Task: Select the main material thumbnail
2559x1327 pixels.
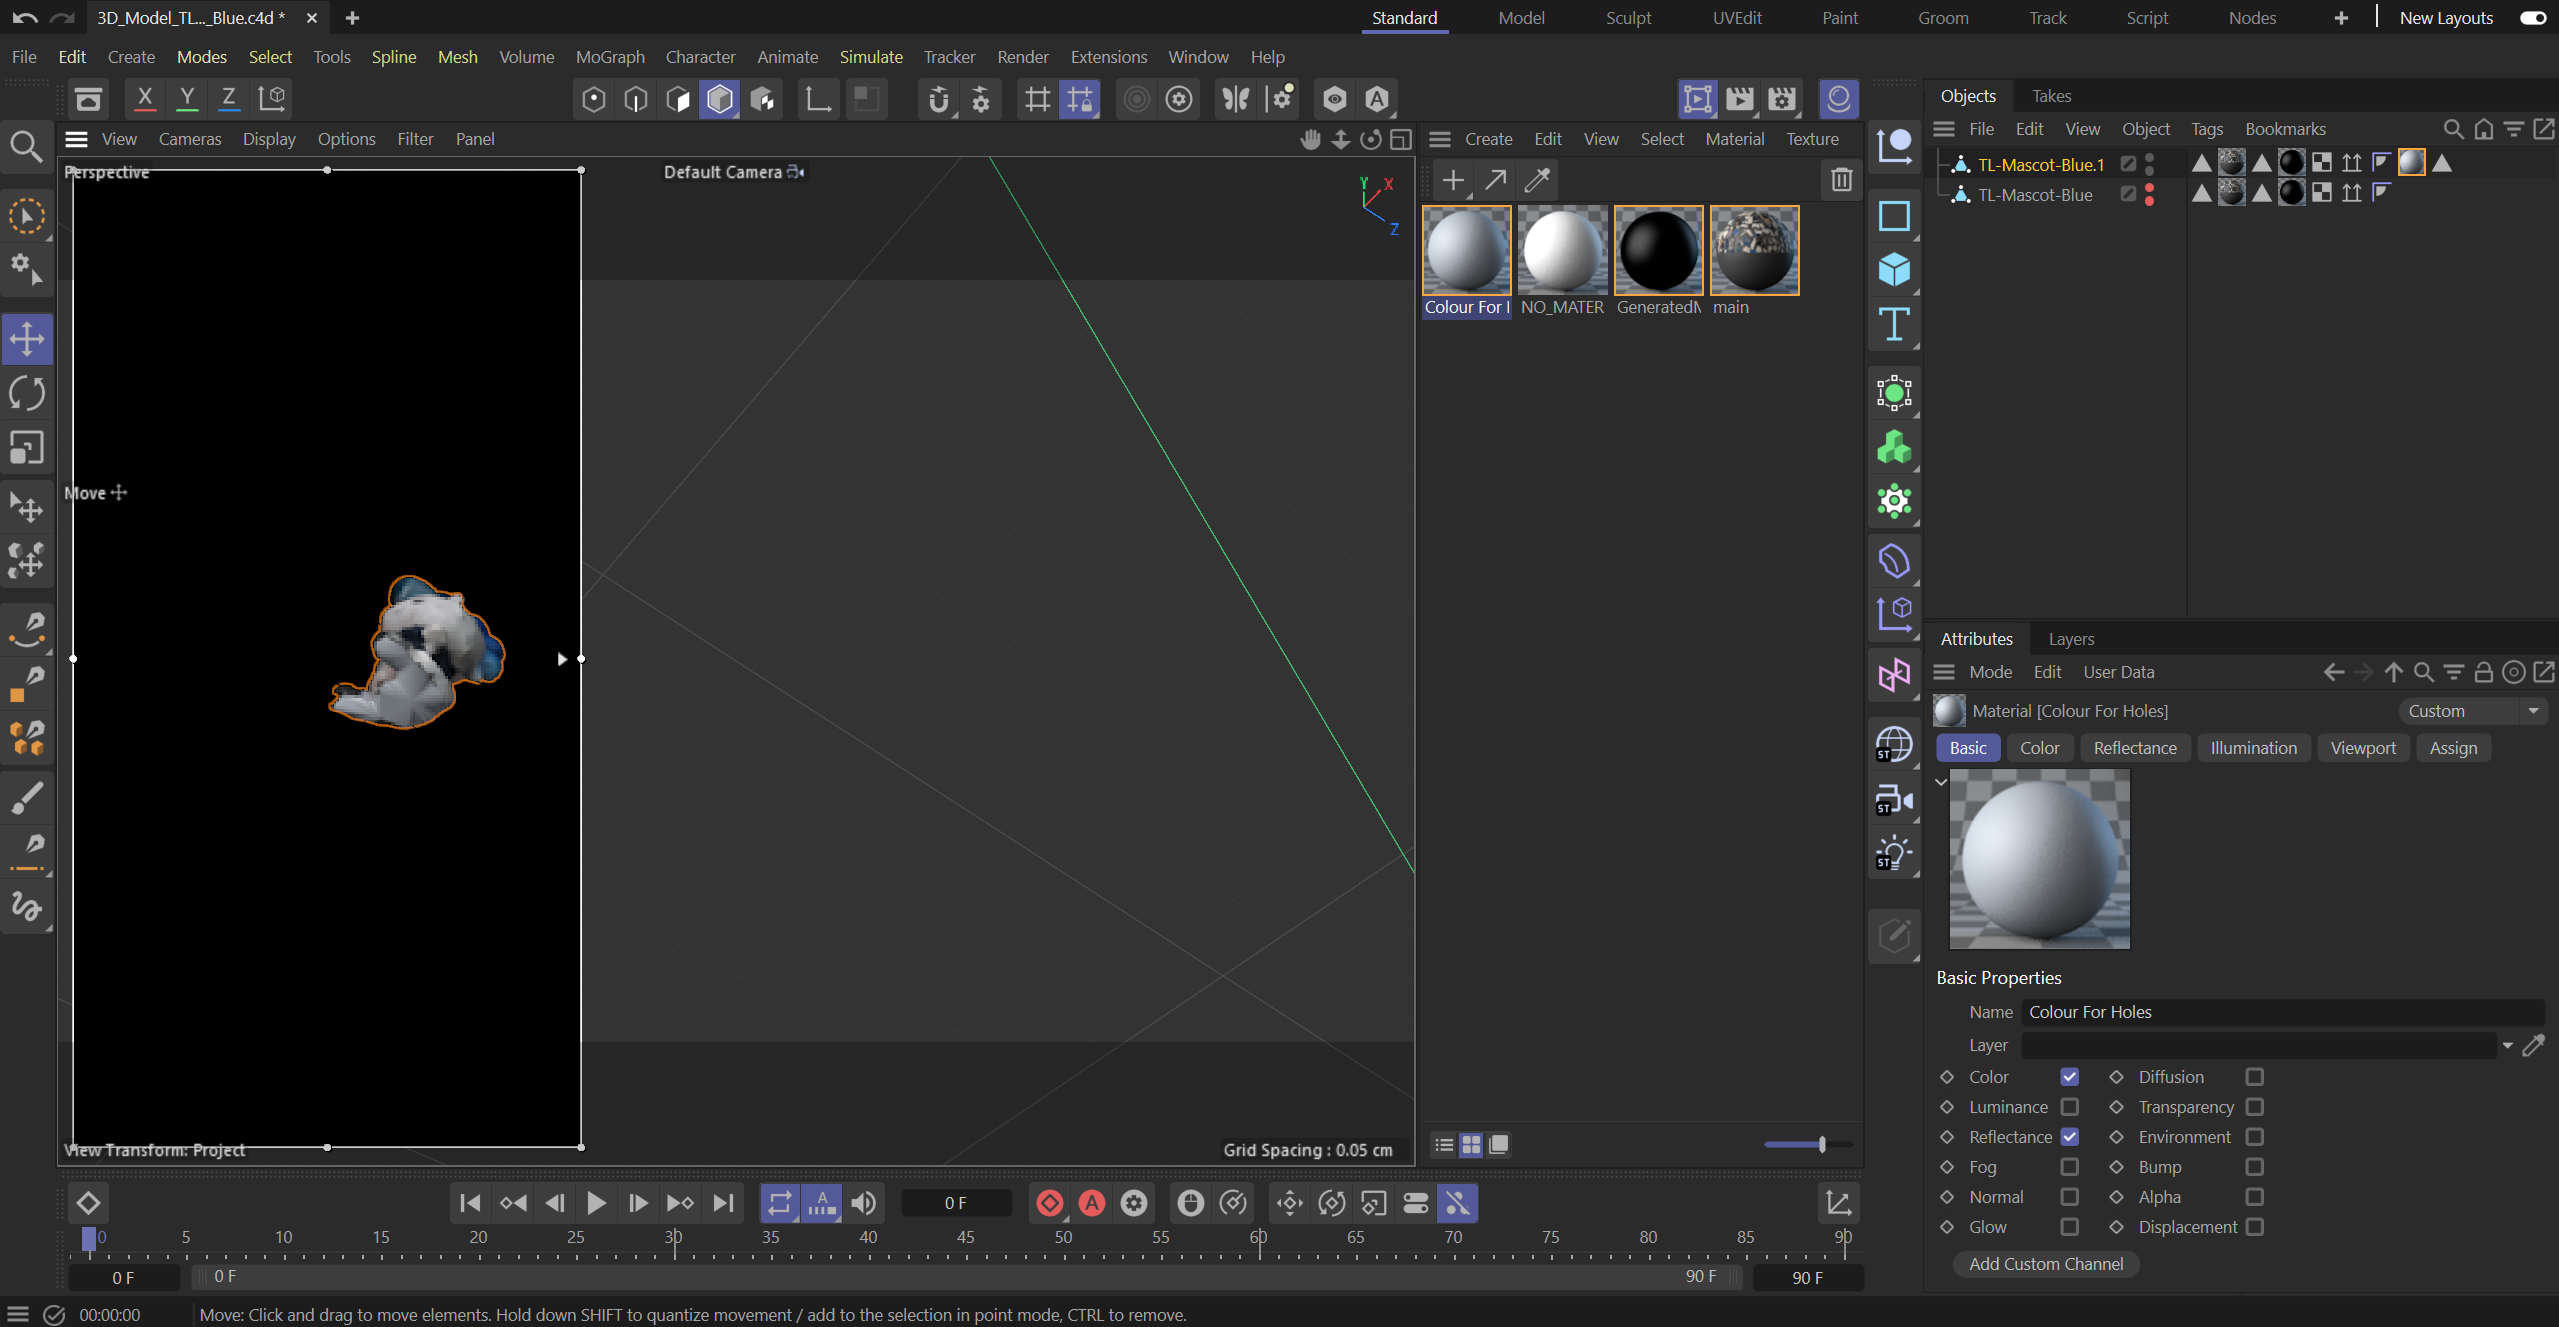Action: 1754,250
